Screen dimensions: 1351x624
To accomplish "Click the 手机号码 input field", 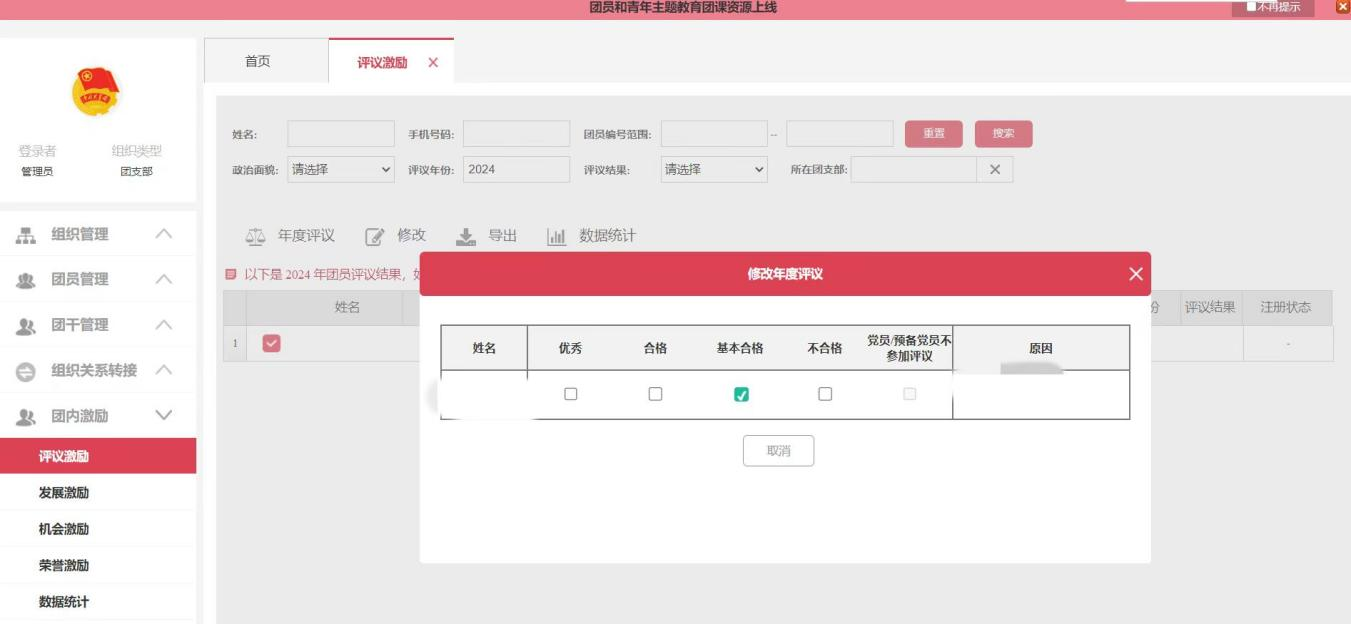I will tap(516, 134).
